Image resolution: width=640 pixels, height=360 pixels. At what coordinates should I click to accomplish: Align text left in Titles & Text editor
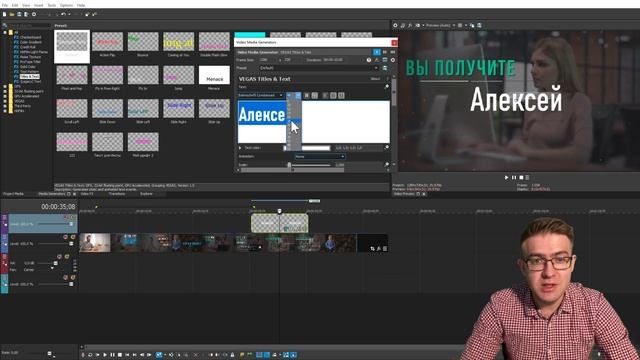tap(325, 95)
